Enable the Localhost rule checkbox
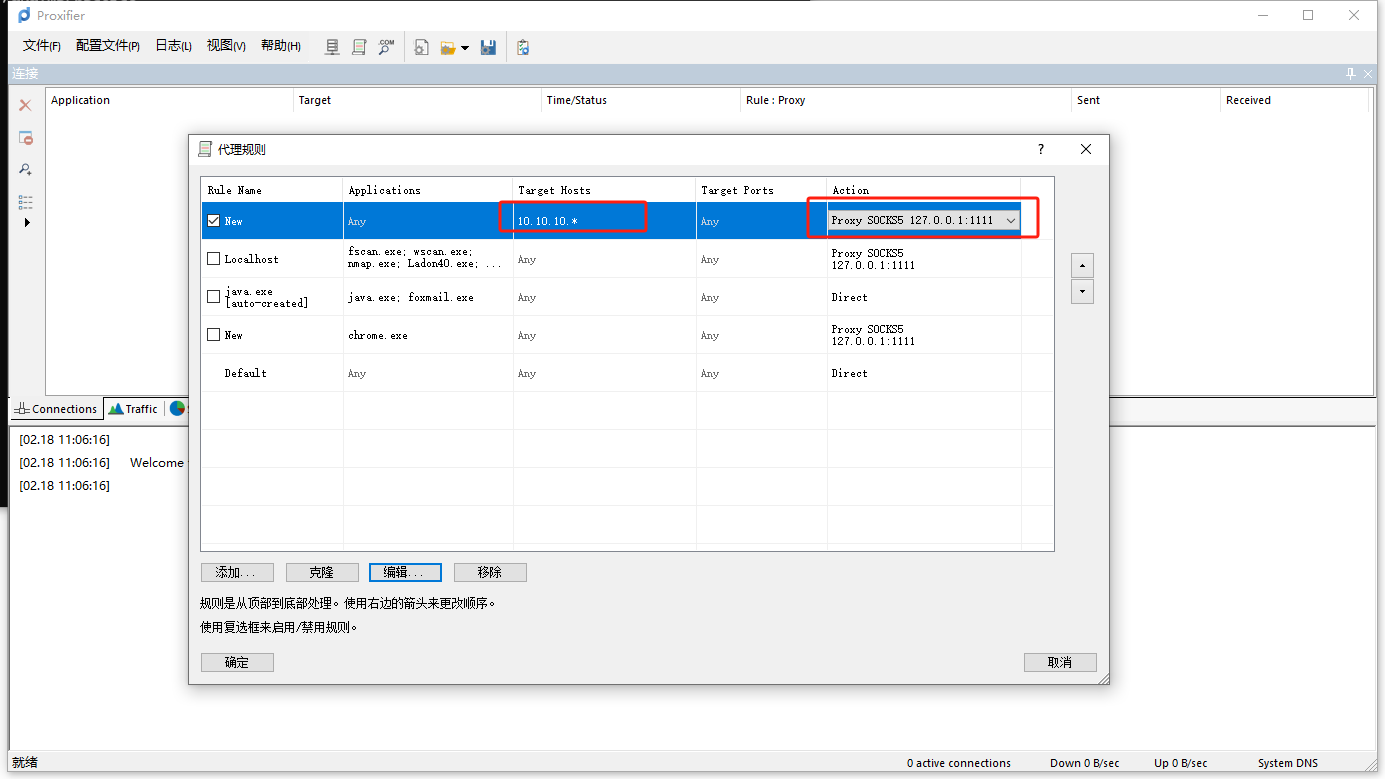 213,259
